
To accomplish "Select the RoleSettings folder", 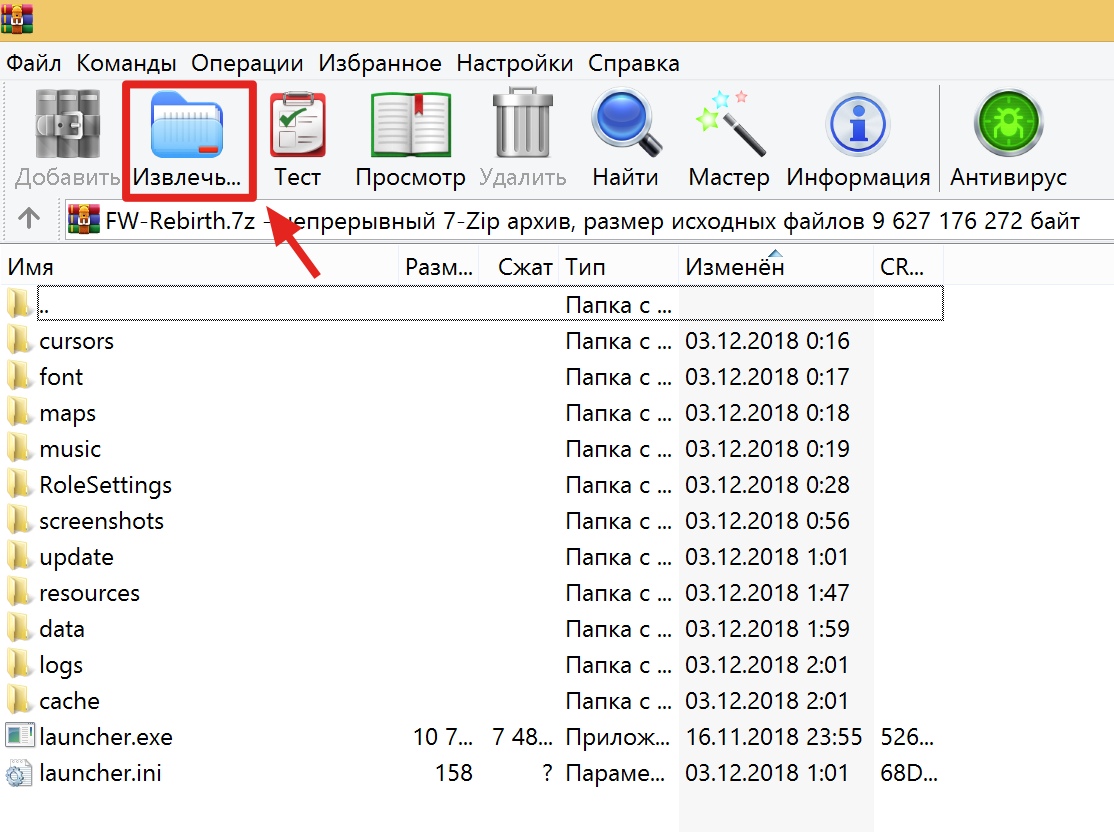I will click(x=105, y=485).
